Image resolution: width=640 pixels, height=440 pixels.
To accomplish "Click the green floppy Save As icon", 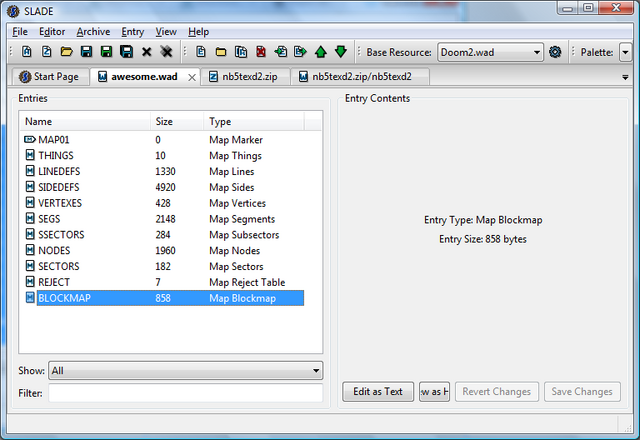I will point(107,52).
